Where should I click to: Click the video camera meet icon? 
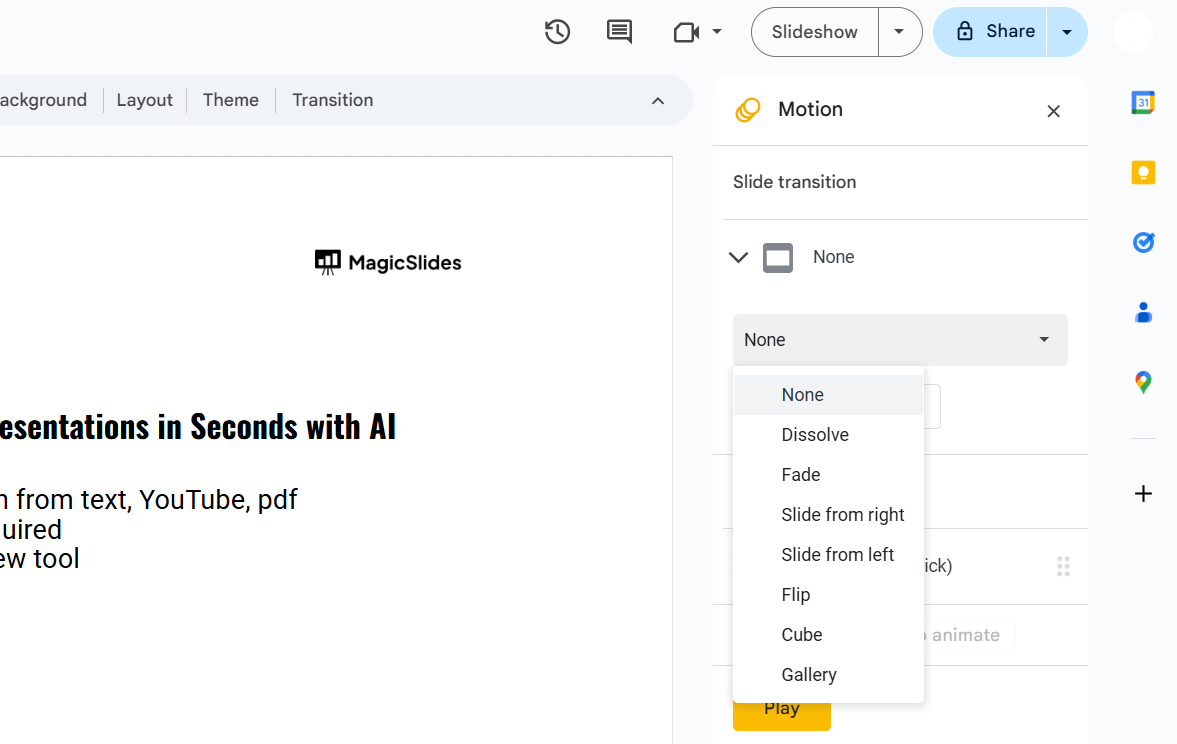(686, 32)
